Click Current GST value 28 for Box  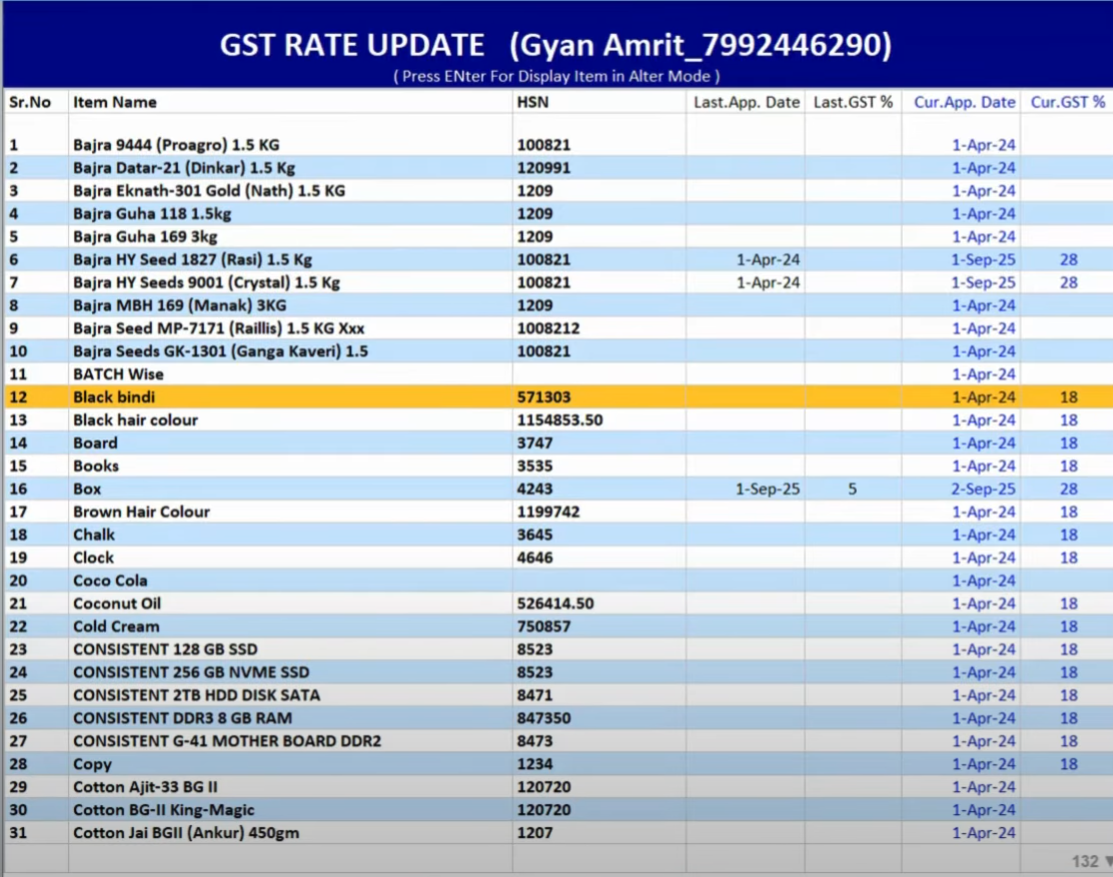pos(1068,489)
